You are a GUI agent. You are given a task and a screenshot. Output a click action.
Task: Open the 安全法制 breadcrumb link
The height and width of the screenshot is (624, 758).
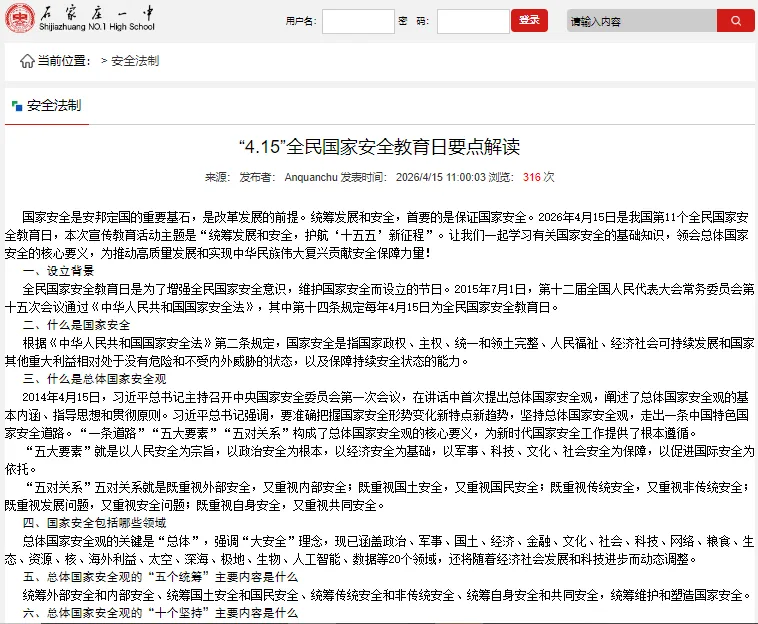(135, 61)
